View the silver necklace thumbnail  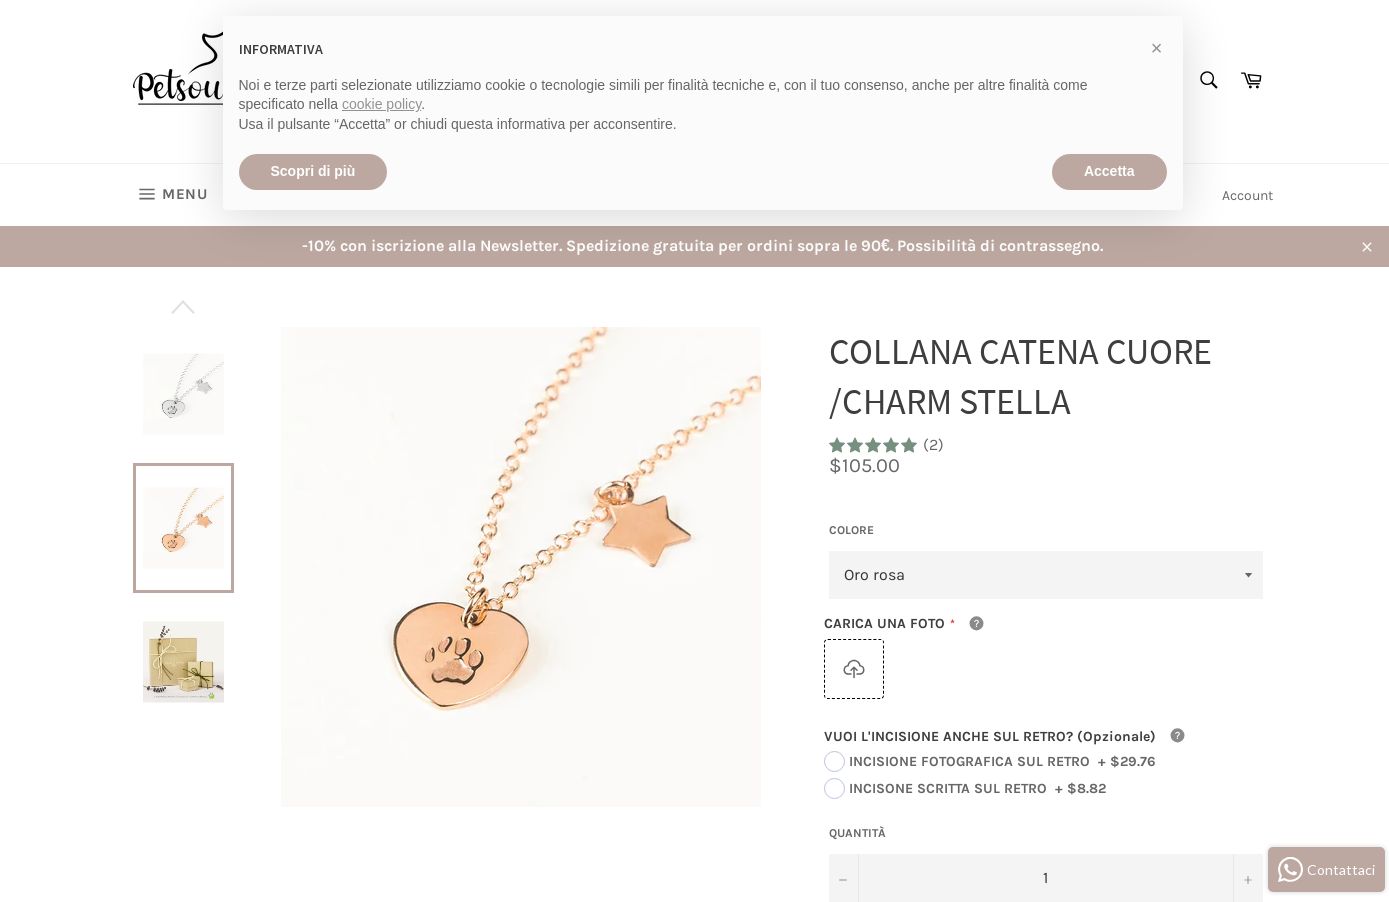183,394
